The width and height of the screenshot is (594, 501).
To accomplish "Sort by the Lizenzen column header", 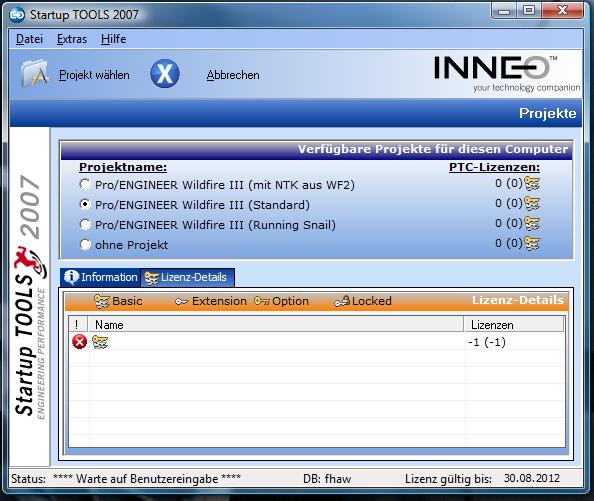I will point(514,325).
